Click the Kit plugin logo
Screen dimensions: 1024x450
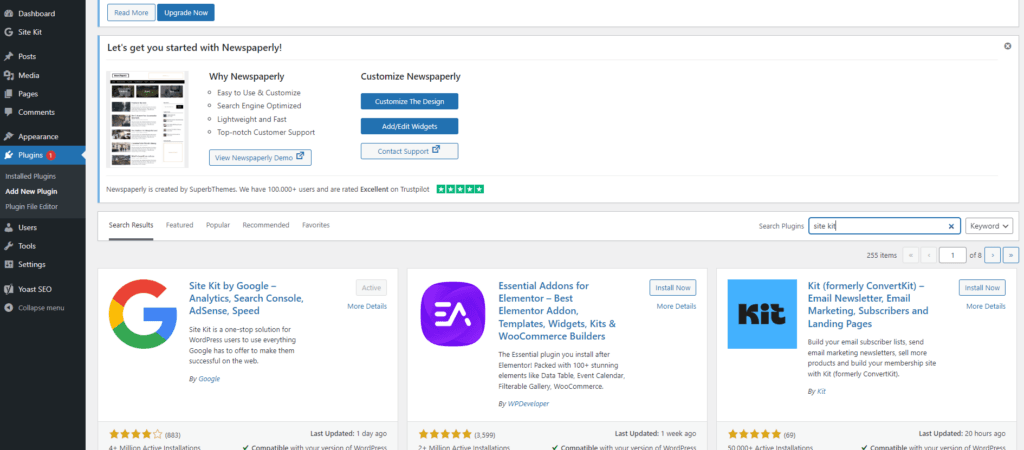(x=762, y=314)
